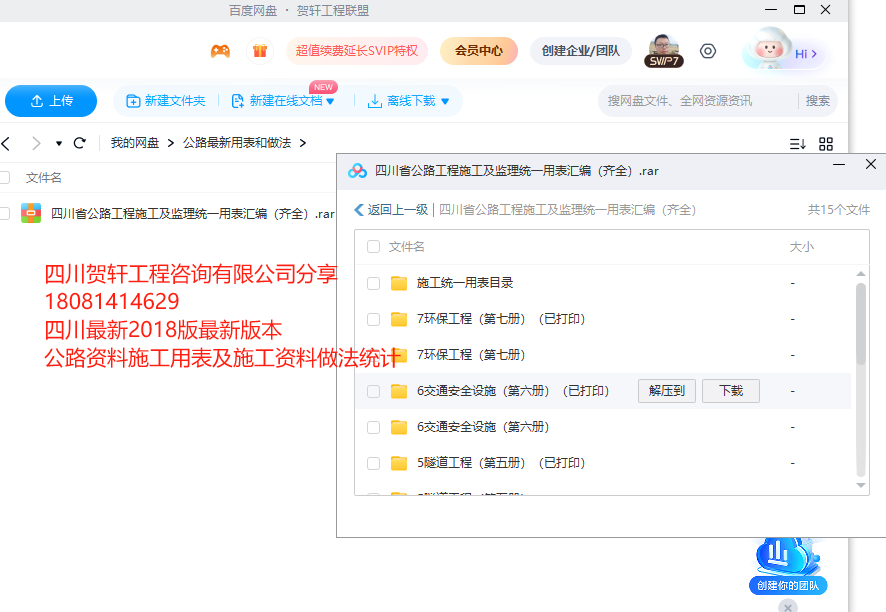886x612 pixels.
Task: Check the rar file row checkbox
Action: pyautogui.click(x=5, y=214)
